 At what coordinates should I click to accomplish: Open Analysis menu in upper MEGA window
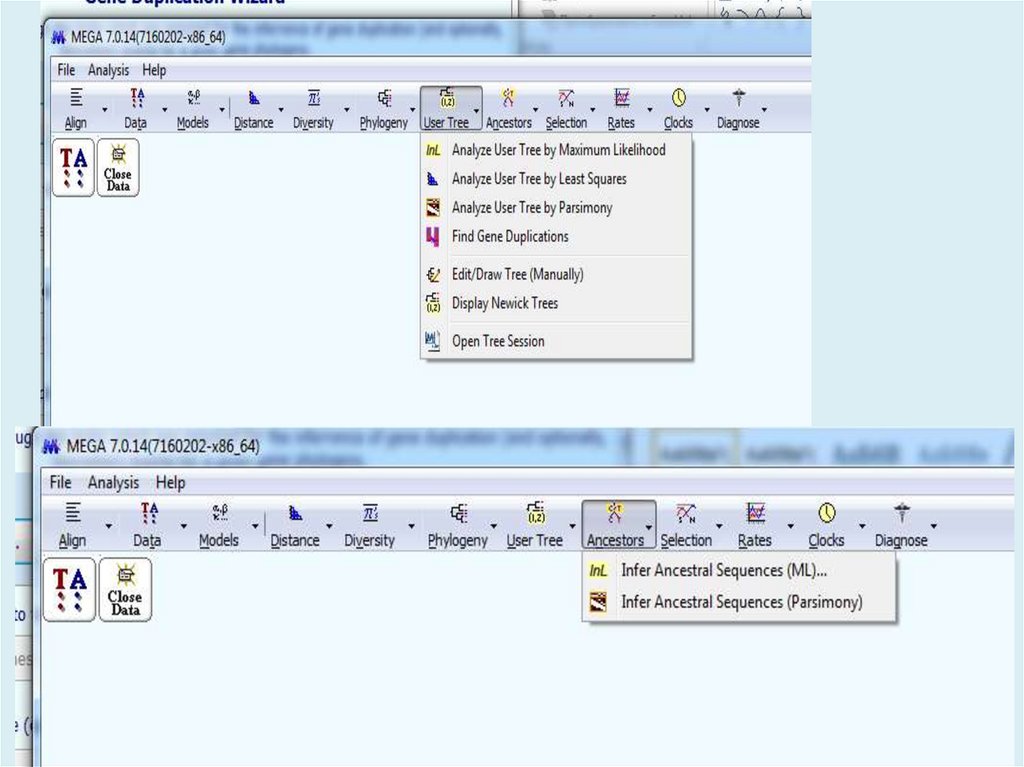coord(108,70)
